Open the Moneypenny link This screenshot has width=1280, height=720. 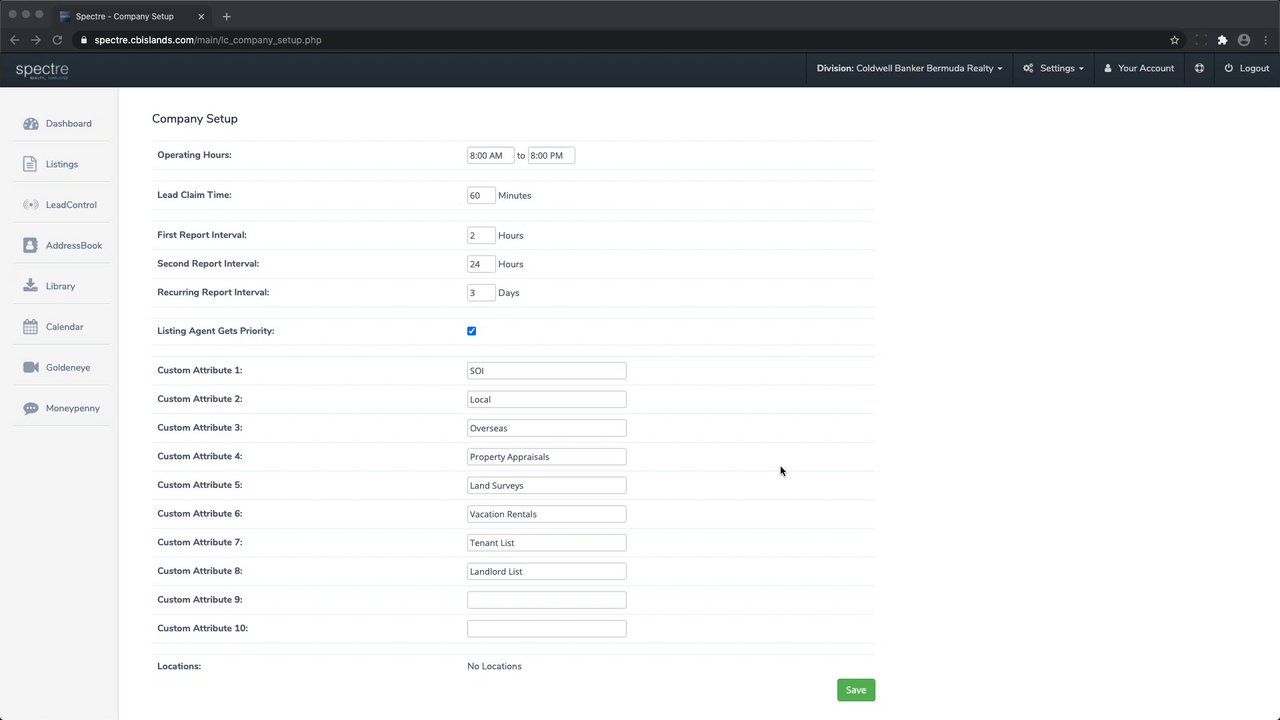point(73,408)
